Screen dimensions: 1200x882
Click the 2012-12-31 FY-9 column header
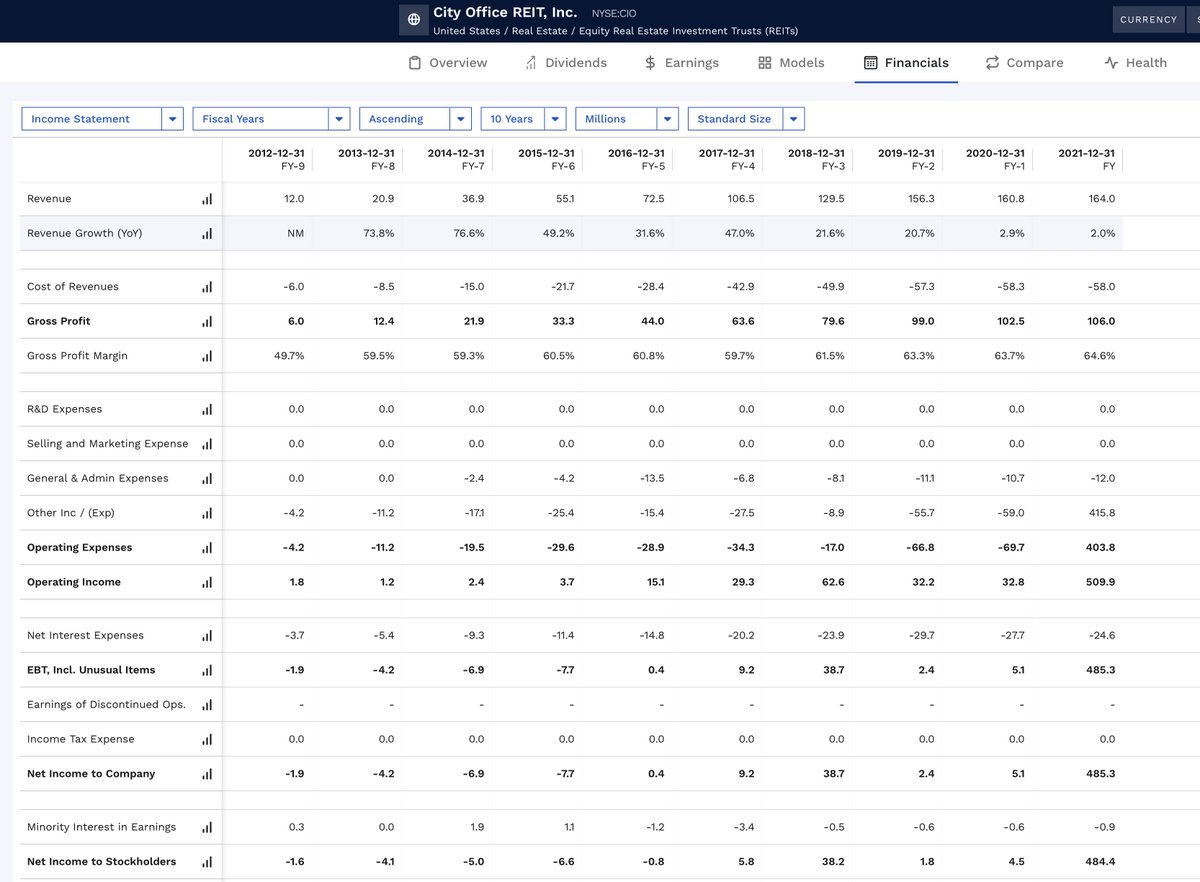pyautogui.click(x=276, y=159)
